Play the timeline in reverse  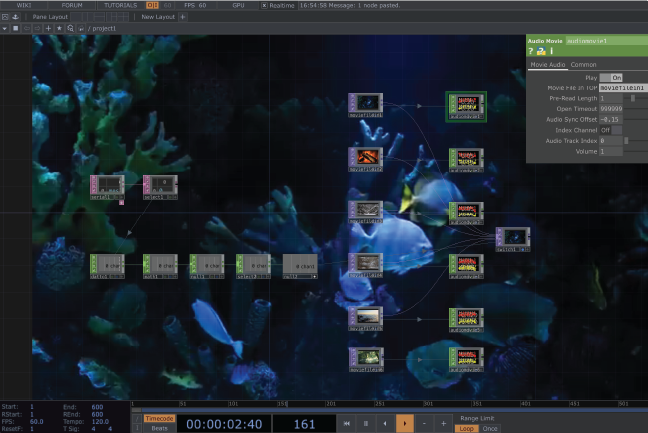coord(385,423)
